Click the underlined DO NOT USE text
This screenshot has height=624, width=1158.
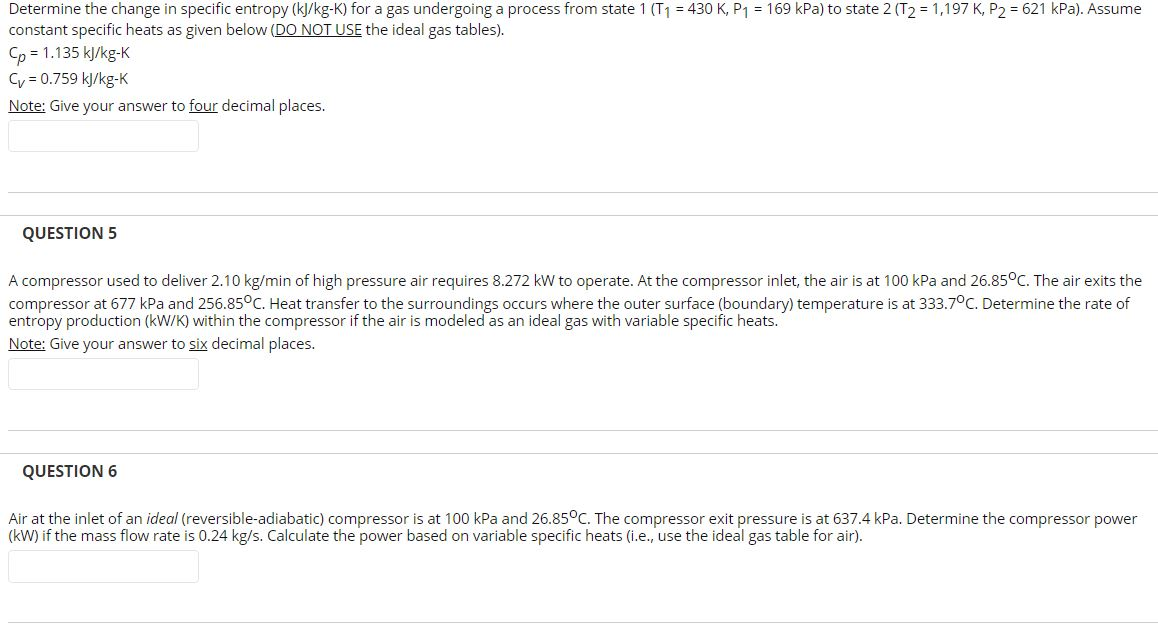pos(318,29)
